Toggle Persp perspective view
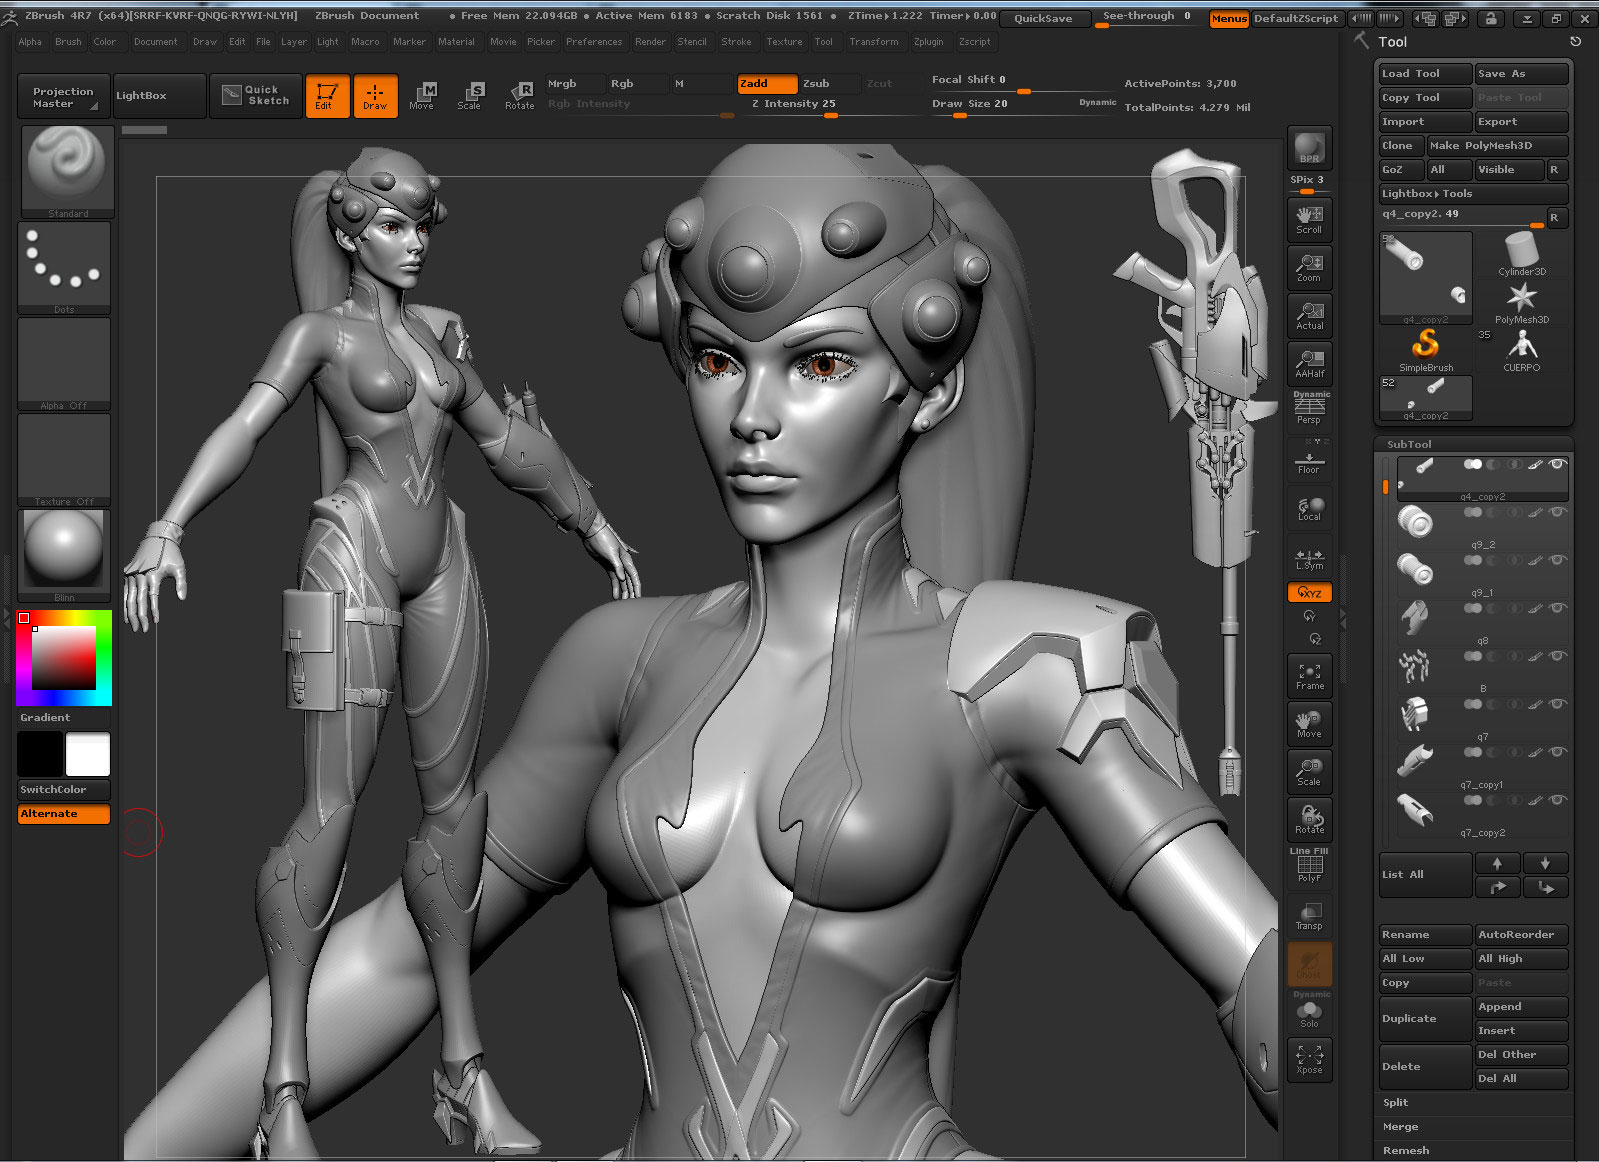 pos(1309,409)
